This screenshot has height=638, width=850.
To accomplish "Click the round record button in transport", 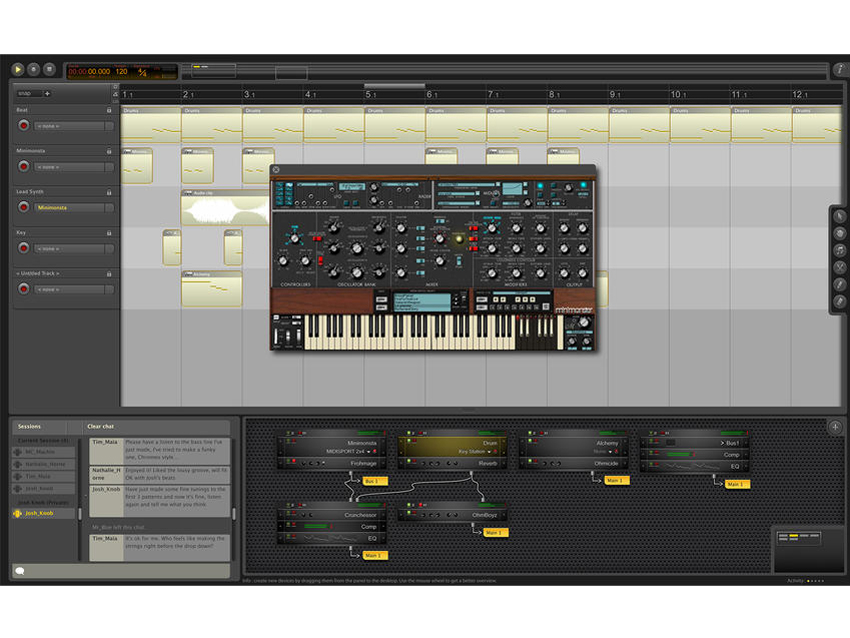I will pos(34,69).
